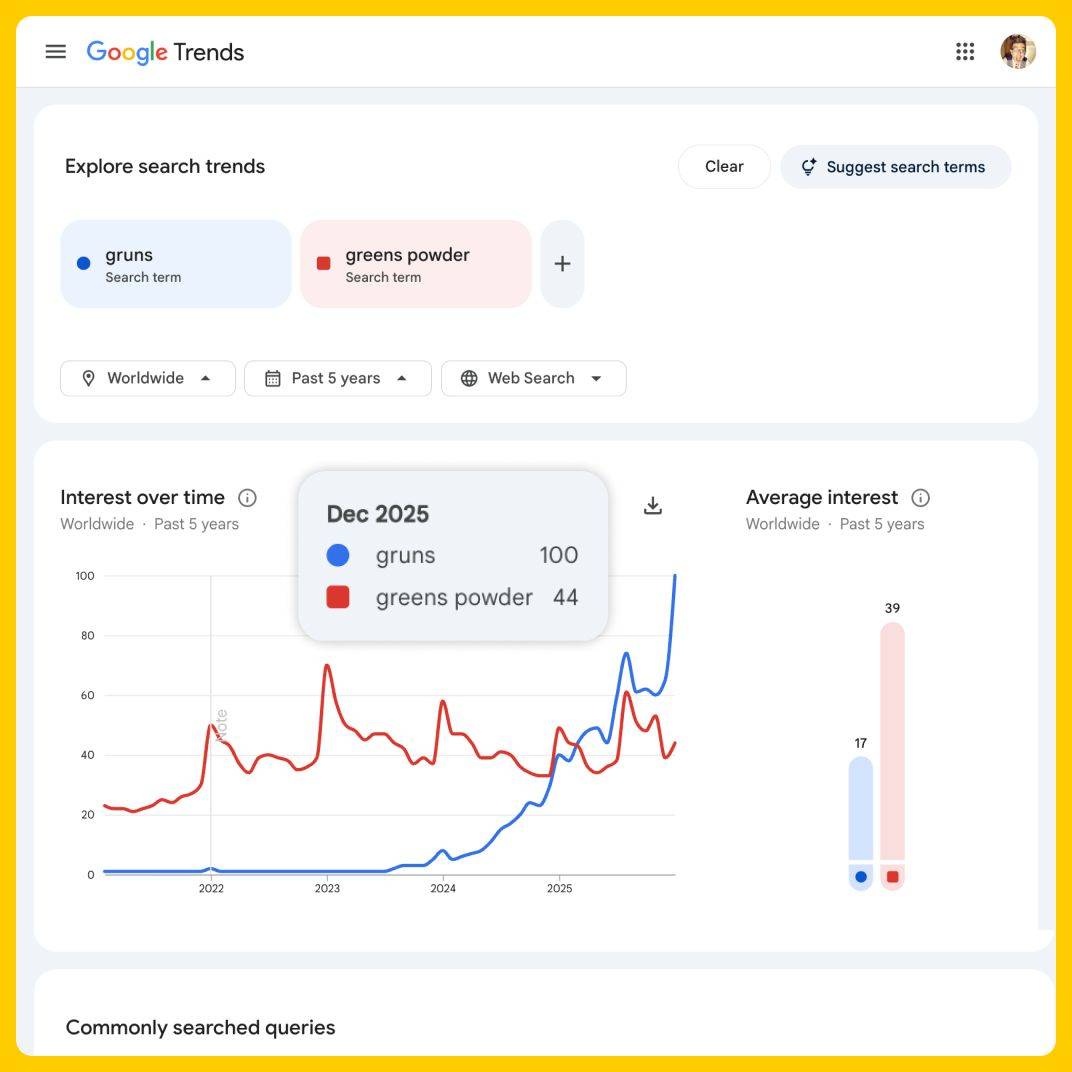Open your Google account profile picture
1072x1072 pixels.
point(1019,51)
